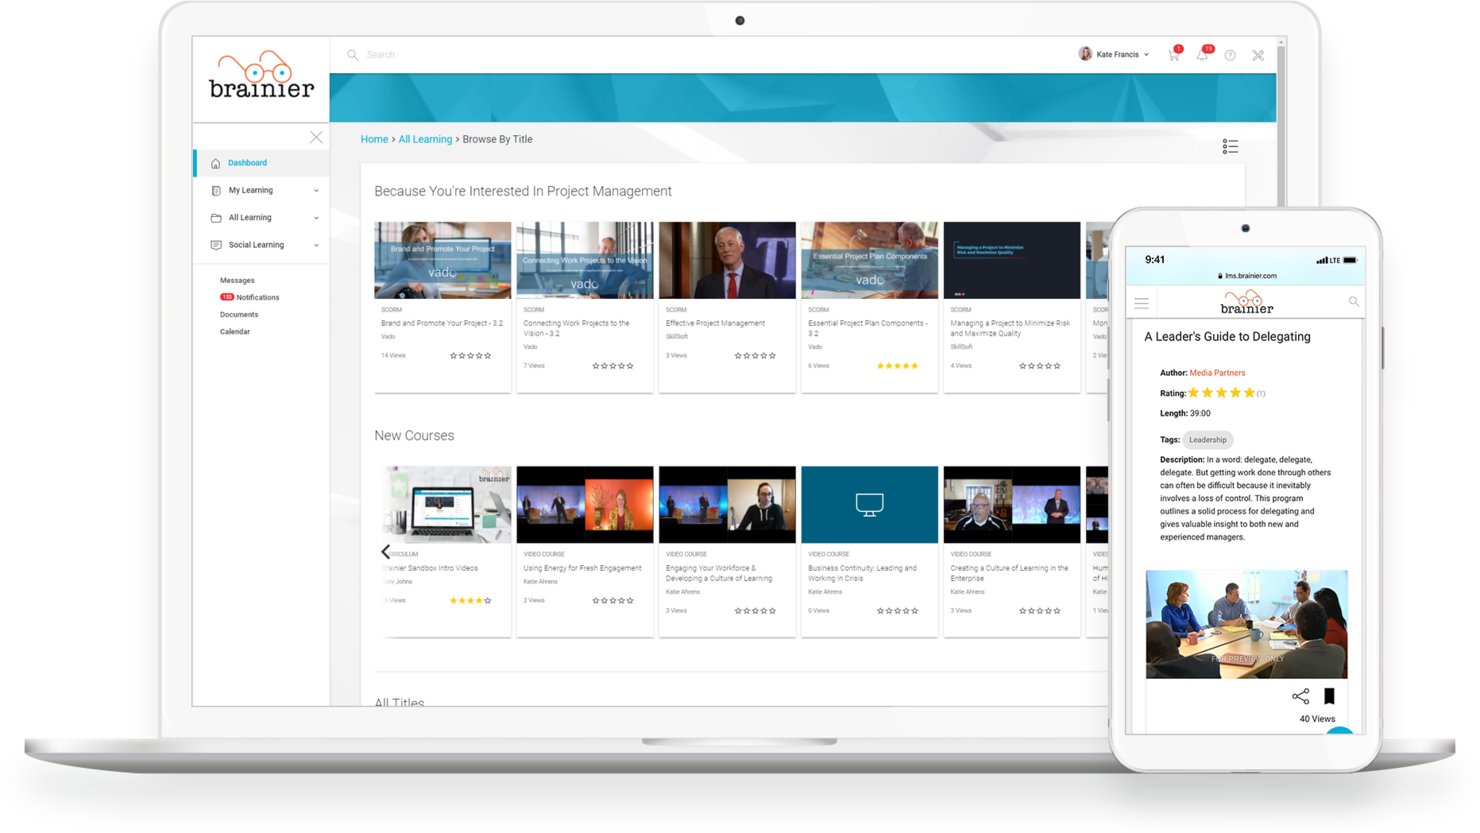Screen dimensions: 1480x833
Task: Expand the All Learning section
Action: click(x=249, y=217)
